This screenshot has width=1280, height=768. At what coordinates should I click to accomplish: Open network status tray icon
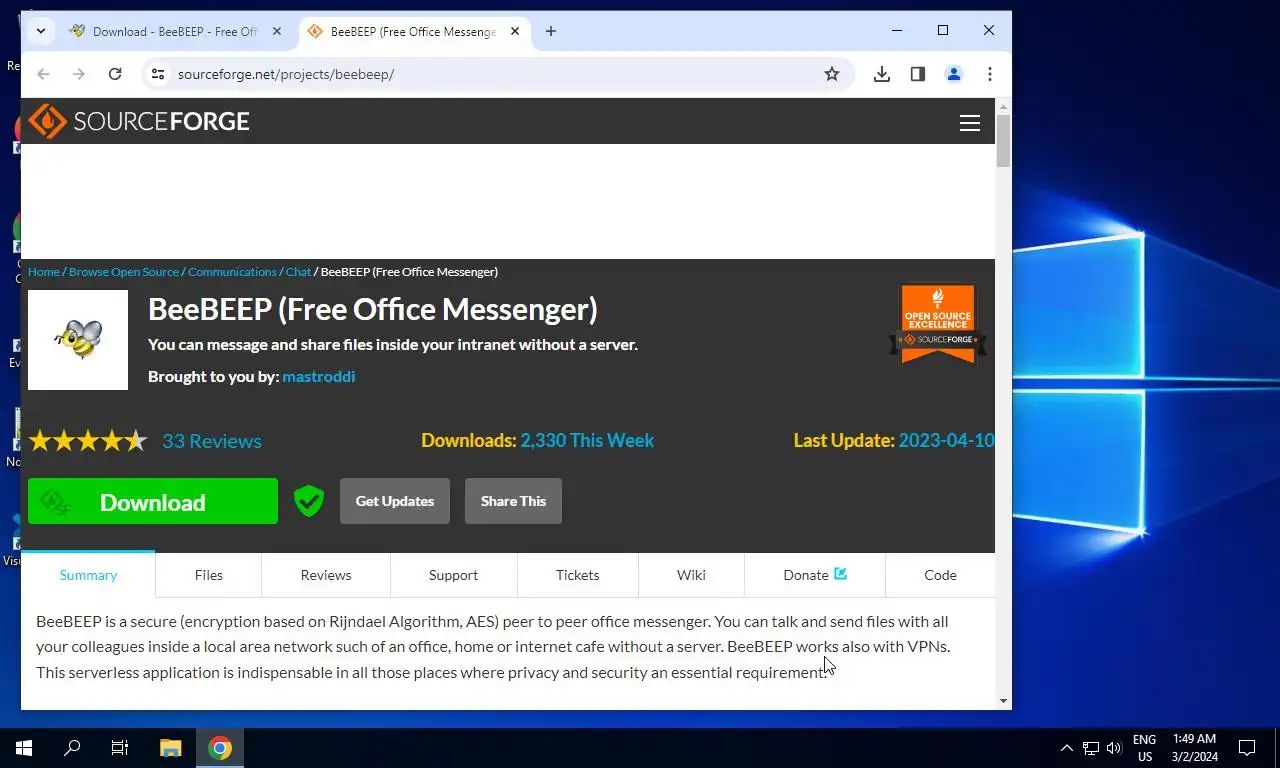1091,748
